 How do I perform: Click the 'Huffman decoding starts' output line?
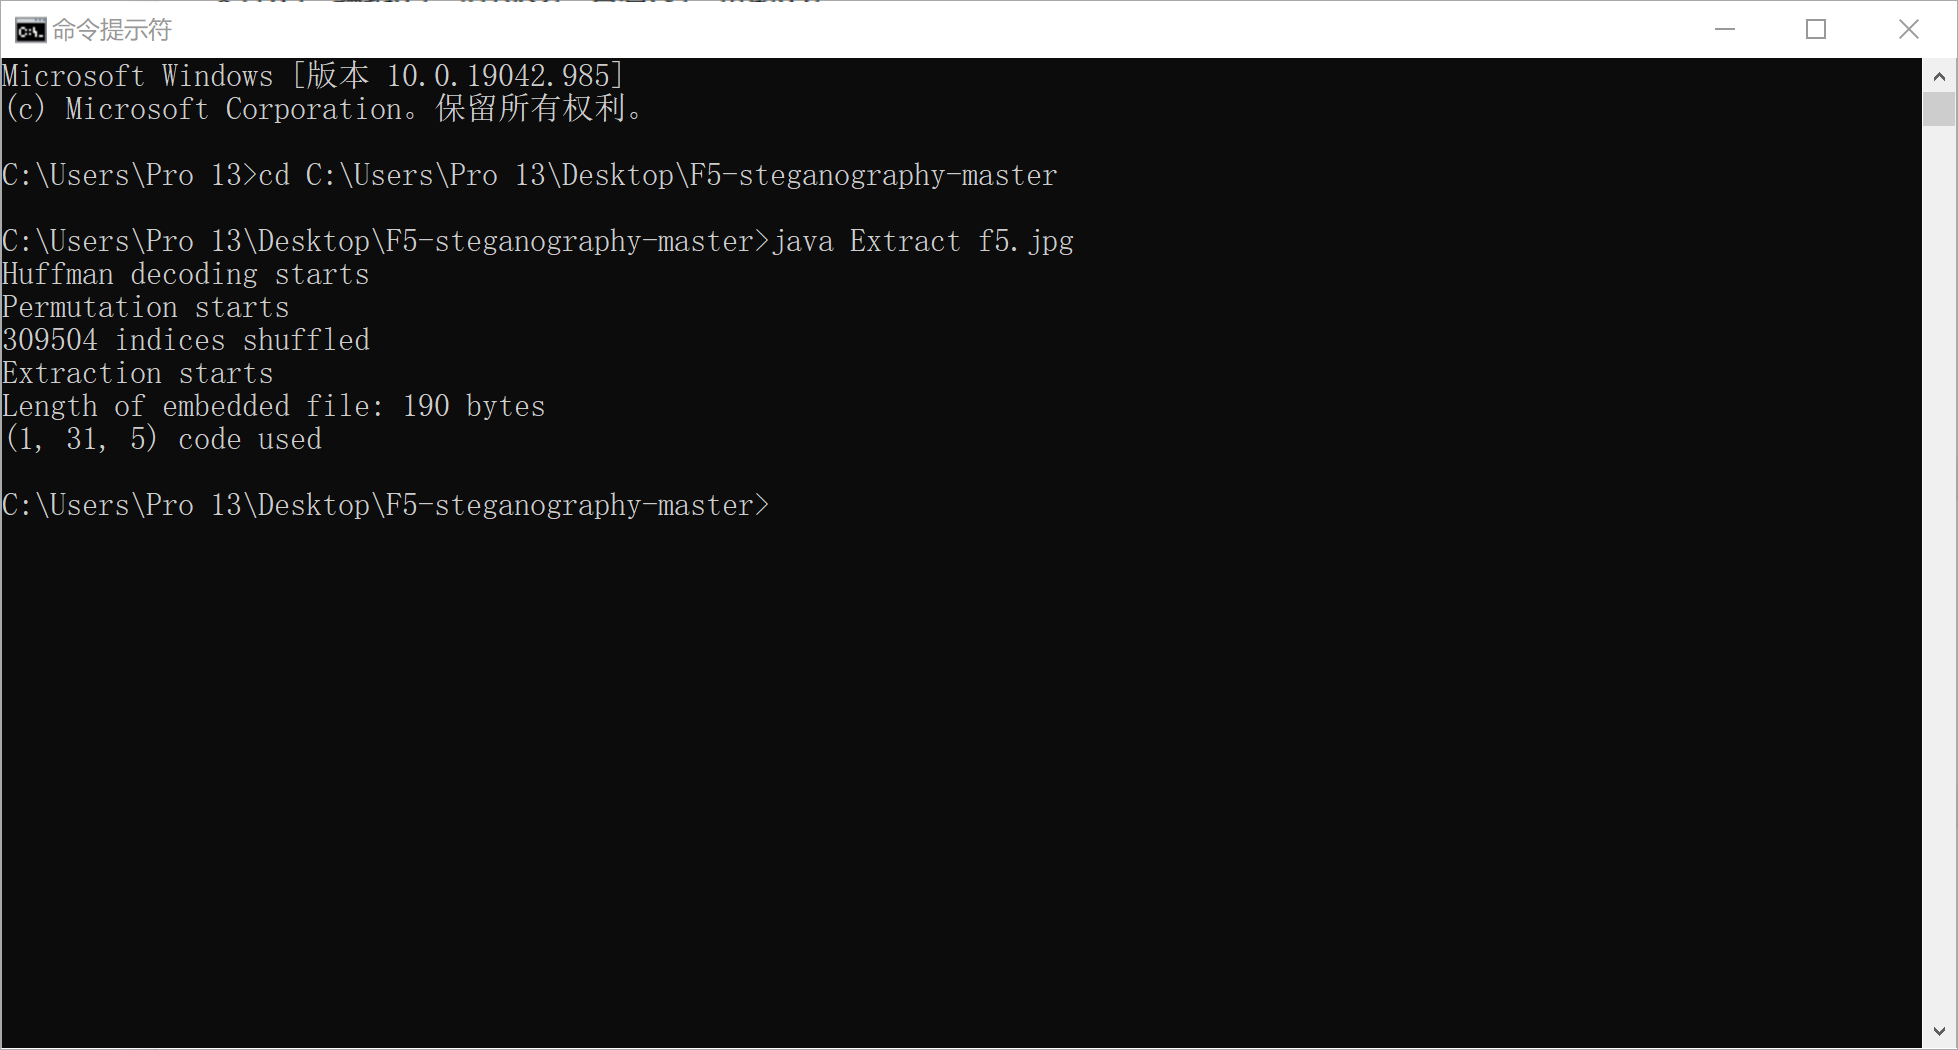point(186,274)
